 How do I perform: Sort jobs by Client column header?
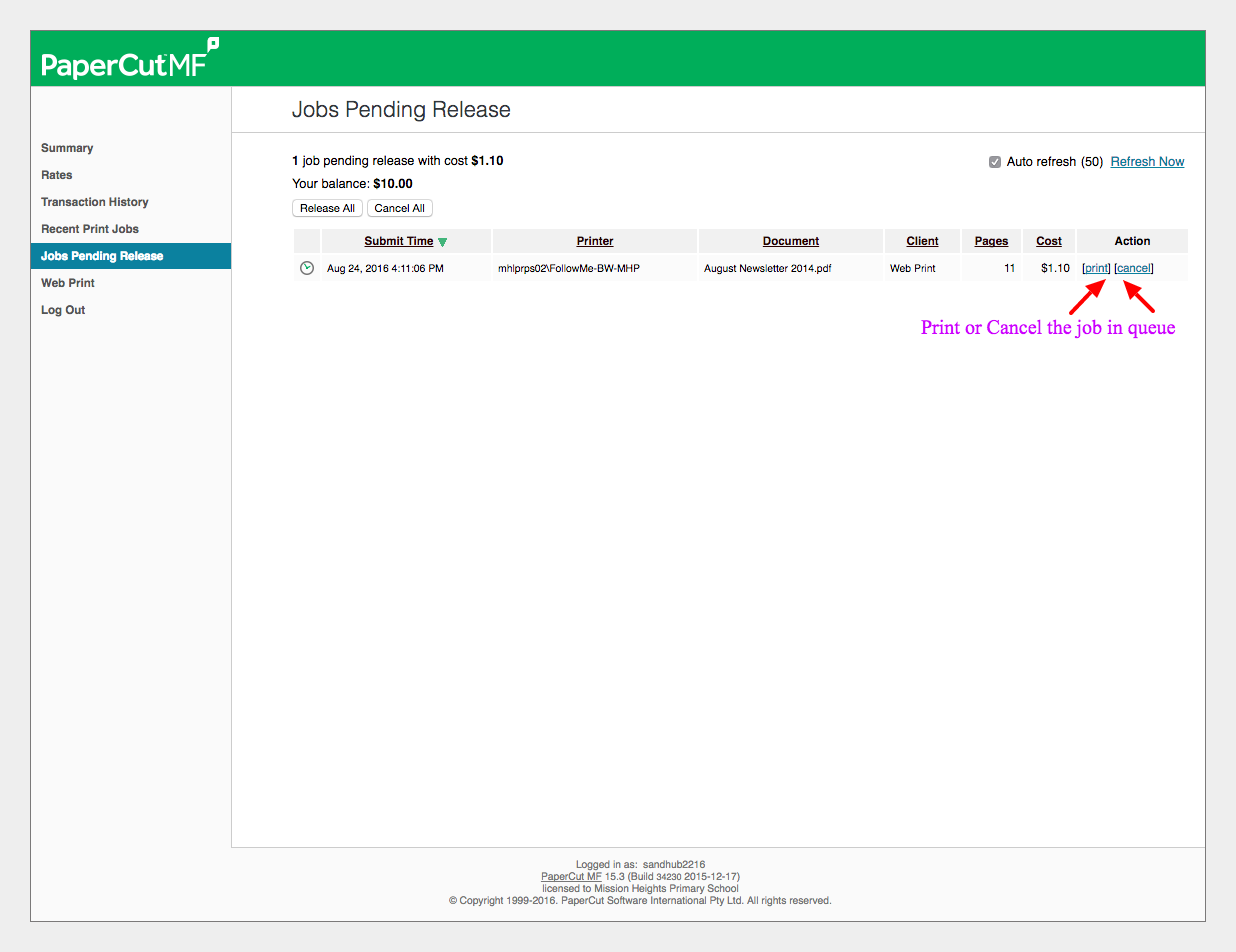click(x=922, y=241)
